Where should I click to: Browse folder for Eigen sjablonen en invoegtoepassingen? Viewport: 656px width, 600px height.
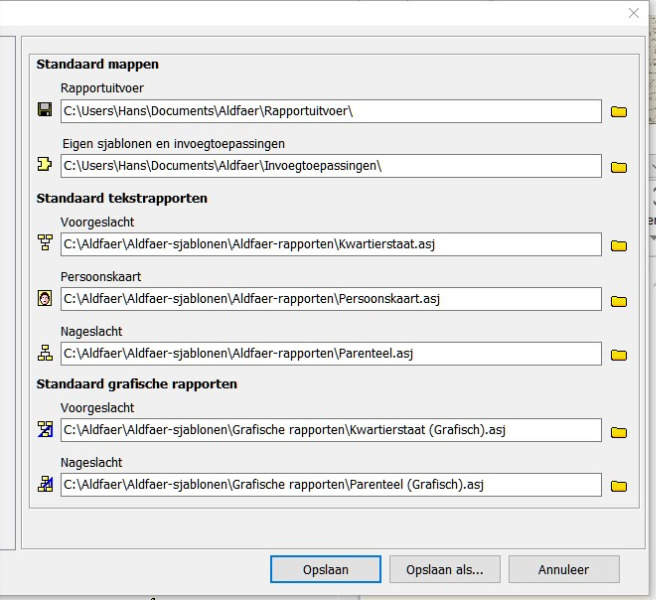[618, 166]
